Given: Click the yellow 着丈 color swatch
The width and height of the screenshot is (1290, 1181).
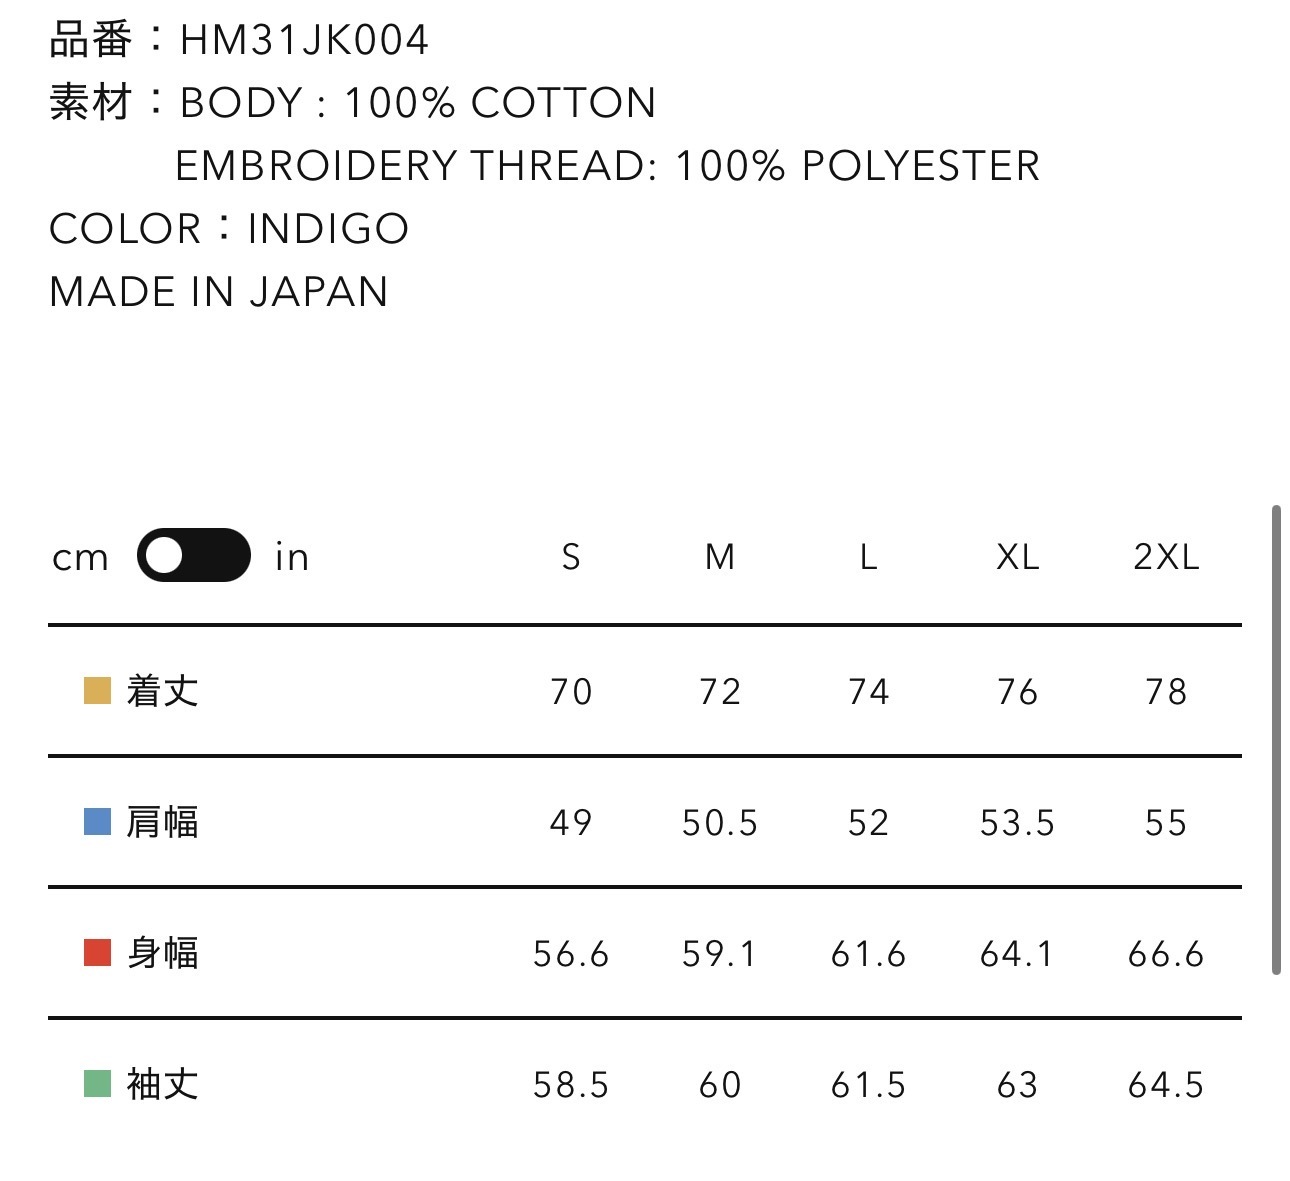Looking at the screenshot, I should pyautogui.click(x=97, y=691).
